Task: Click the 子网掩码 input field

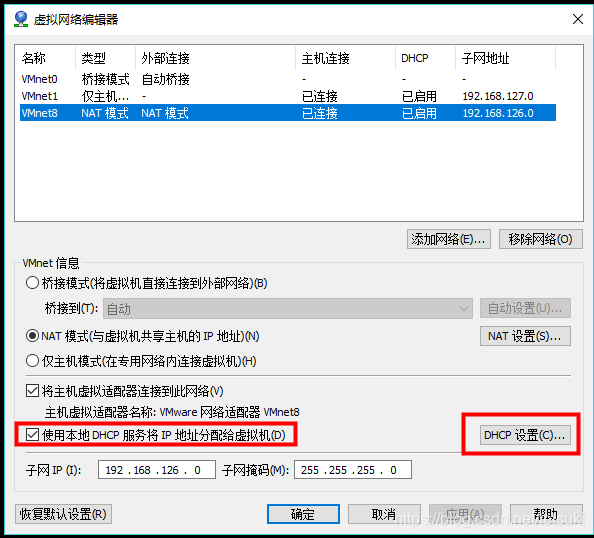Action: [353, 470]
